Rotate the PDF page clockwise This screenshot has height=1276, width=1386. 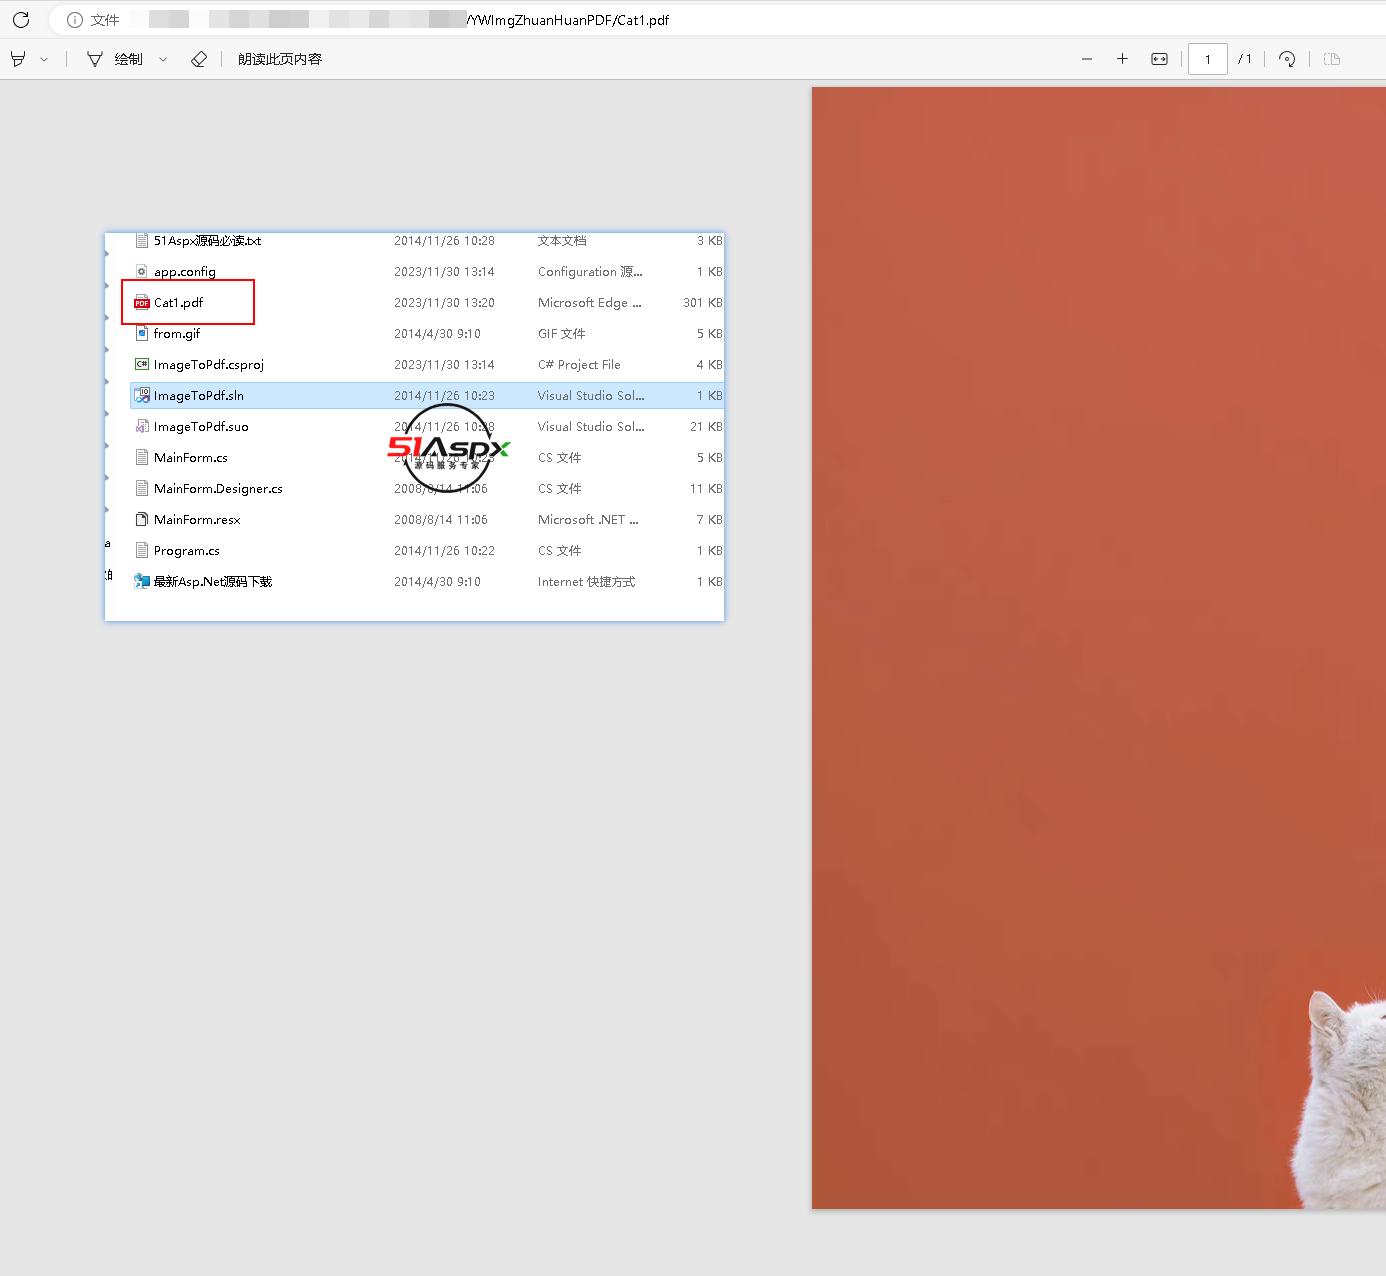point(1287,59)
